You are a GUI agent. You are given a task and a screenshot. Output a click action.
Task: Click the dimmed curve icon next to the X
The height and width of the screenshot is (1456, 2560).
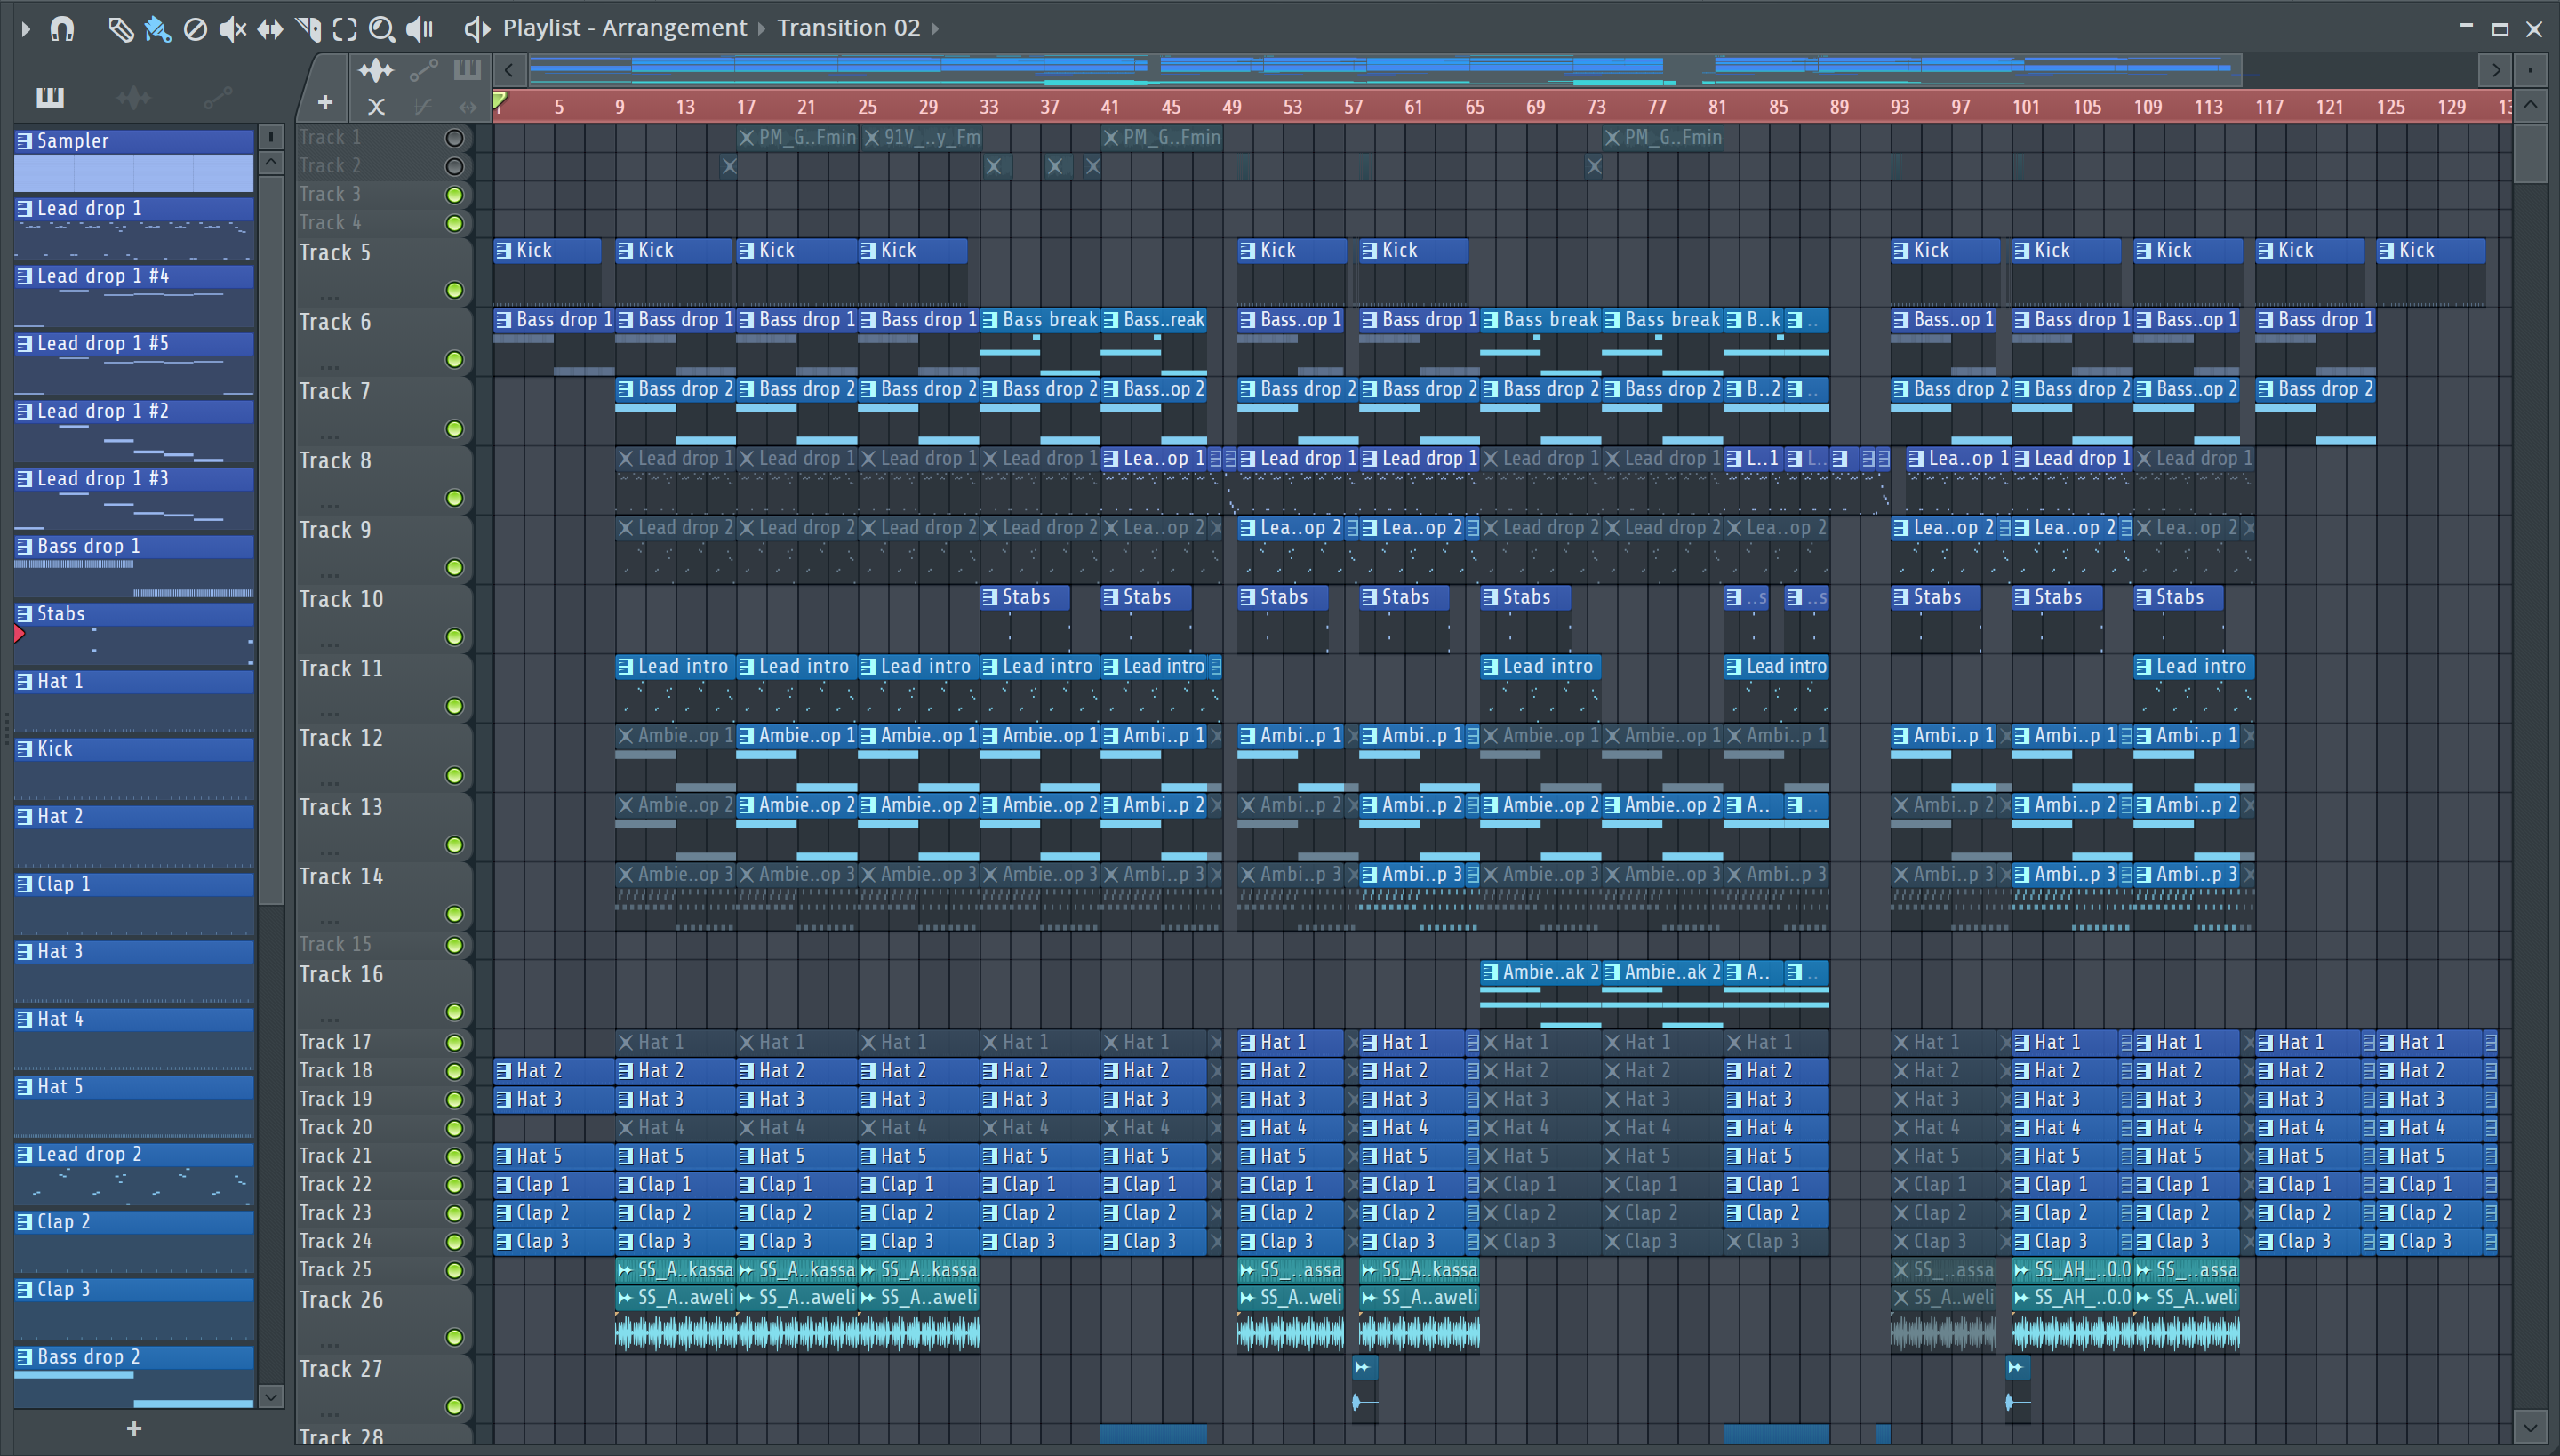coord(424,106)
